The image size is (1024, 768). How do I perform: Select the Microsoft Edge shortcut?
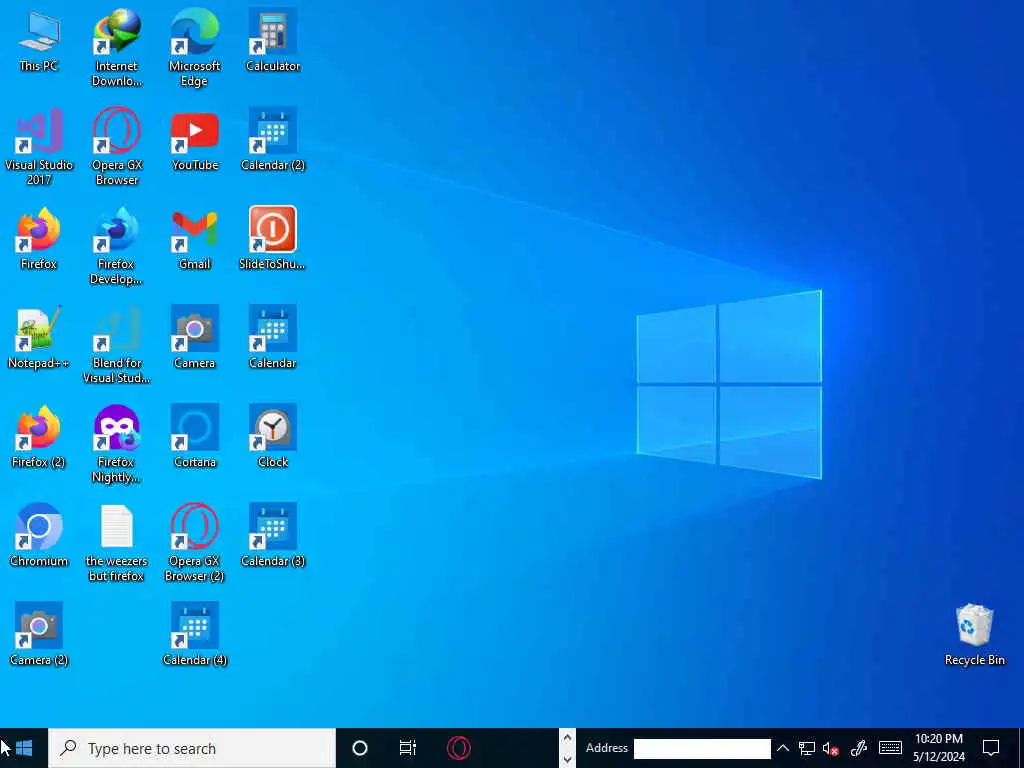click(x=195, y=48)
